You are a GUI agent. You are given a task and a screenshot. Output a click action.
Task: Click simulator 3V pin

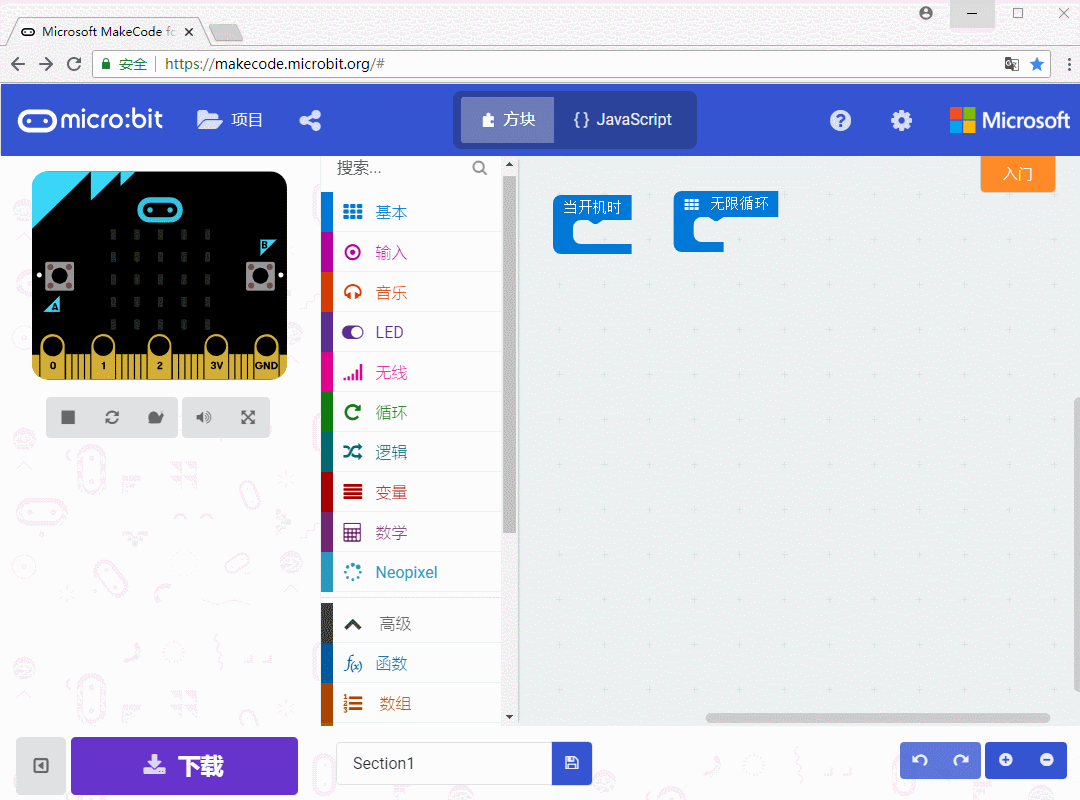tap(216, 356)
